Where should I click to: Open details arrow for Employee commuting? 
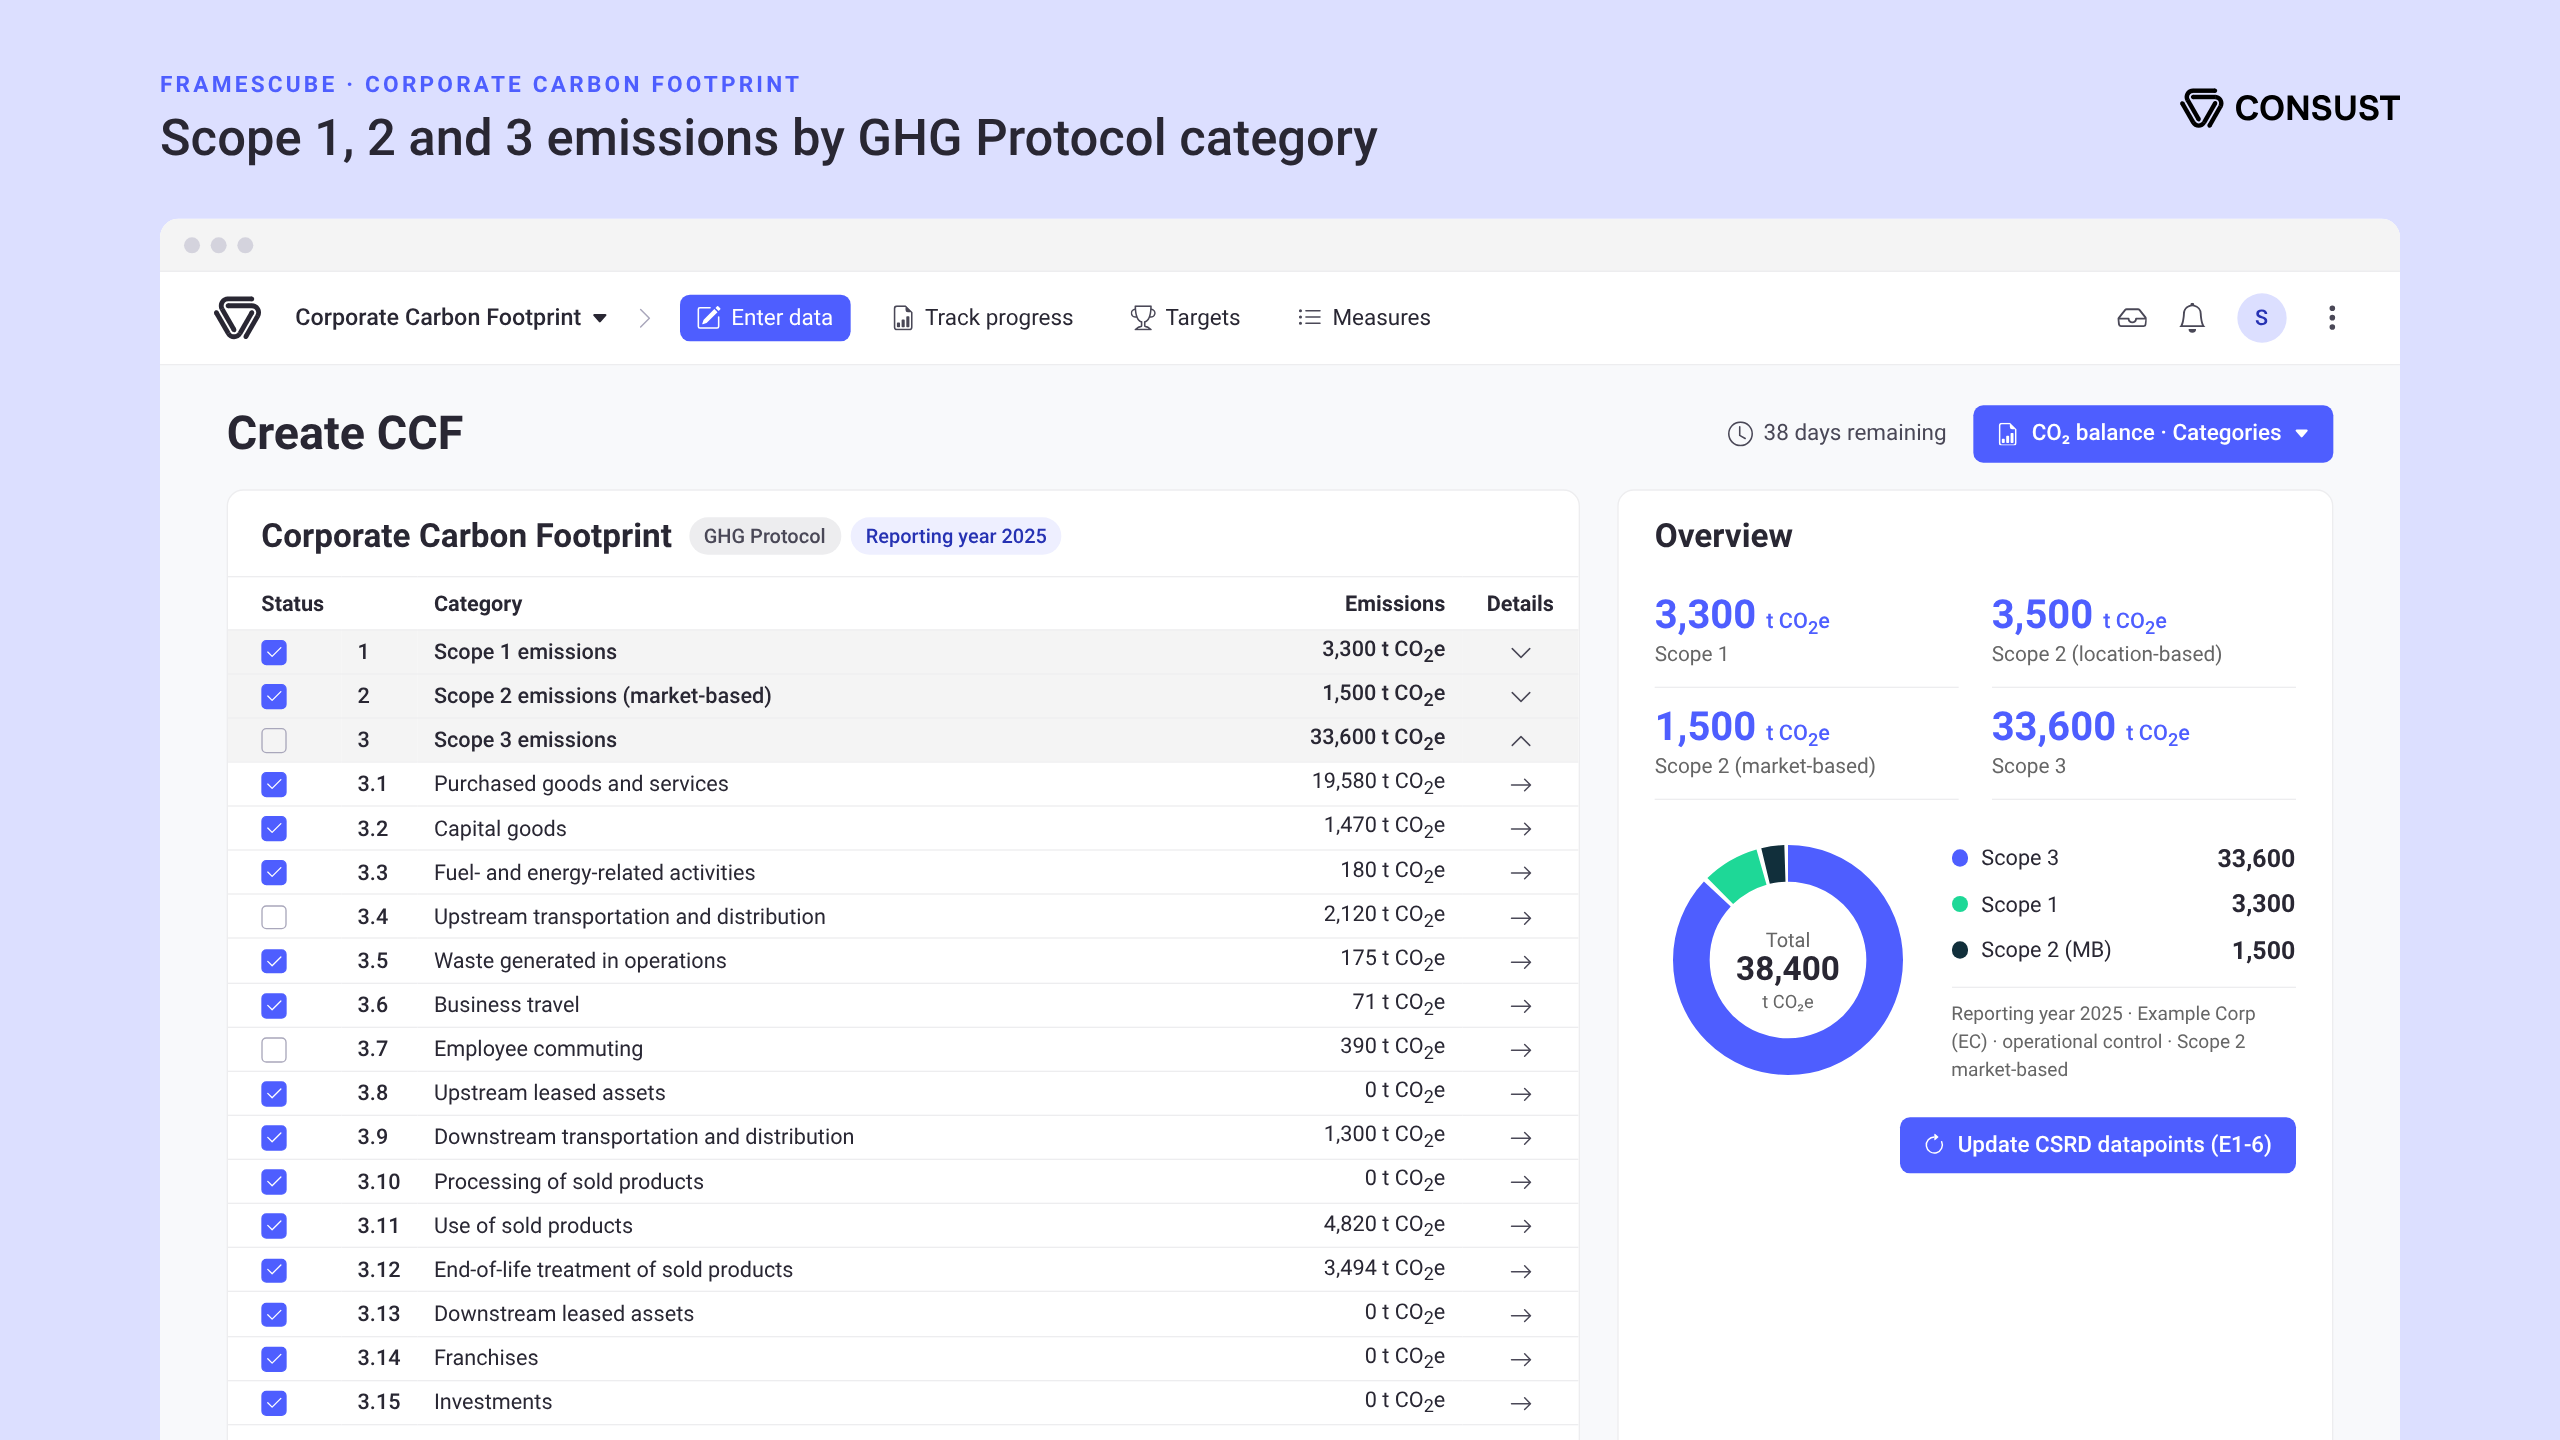tap(1521, 1050)
